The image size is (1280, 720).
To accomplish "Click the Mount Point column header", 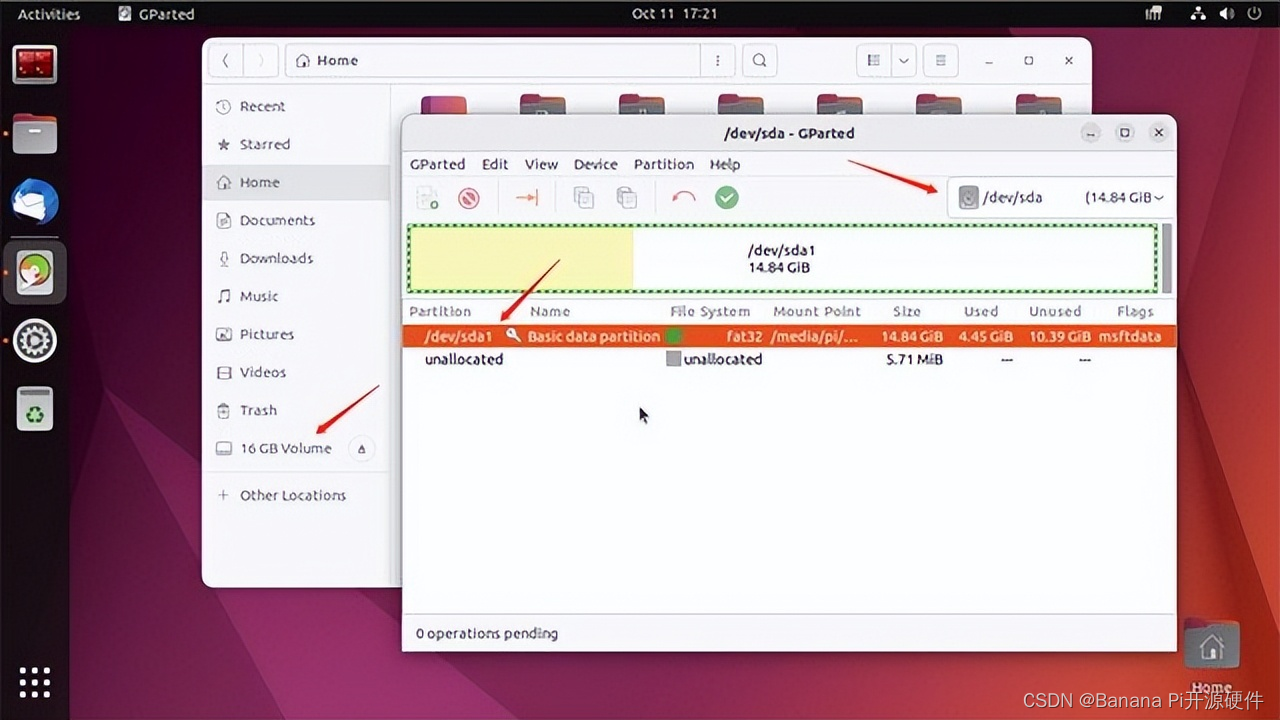I will [x=817, y=311].
